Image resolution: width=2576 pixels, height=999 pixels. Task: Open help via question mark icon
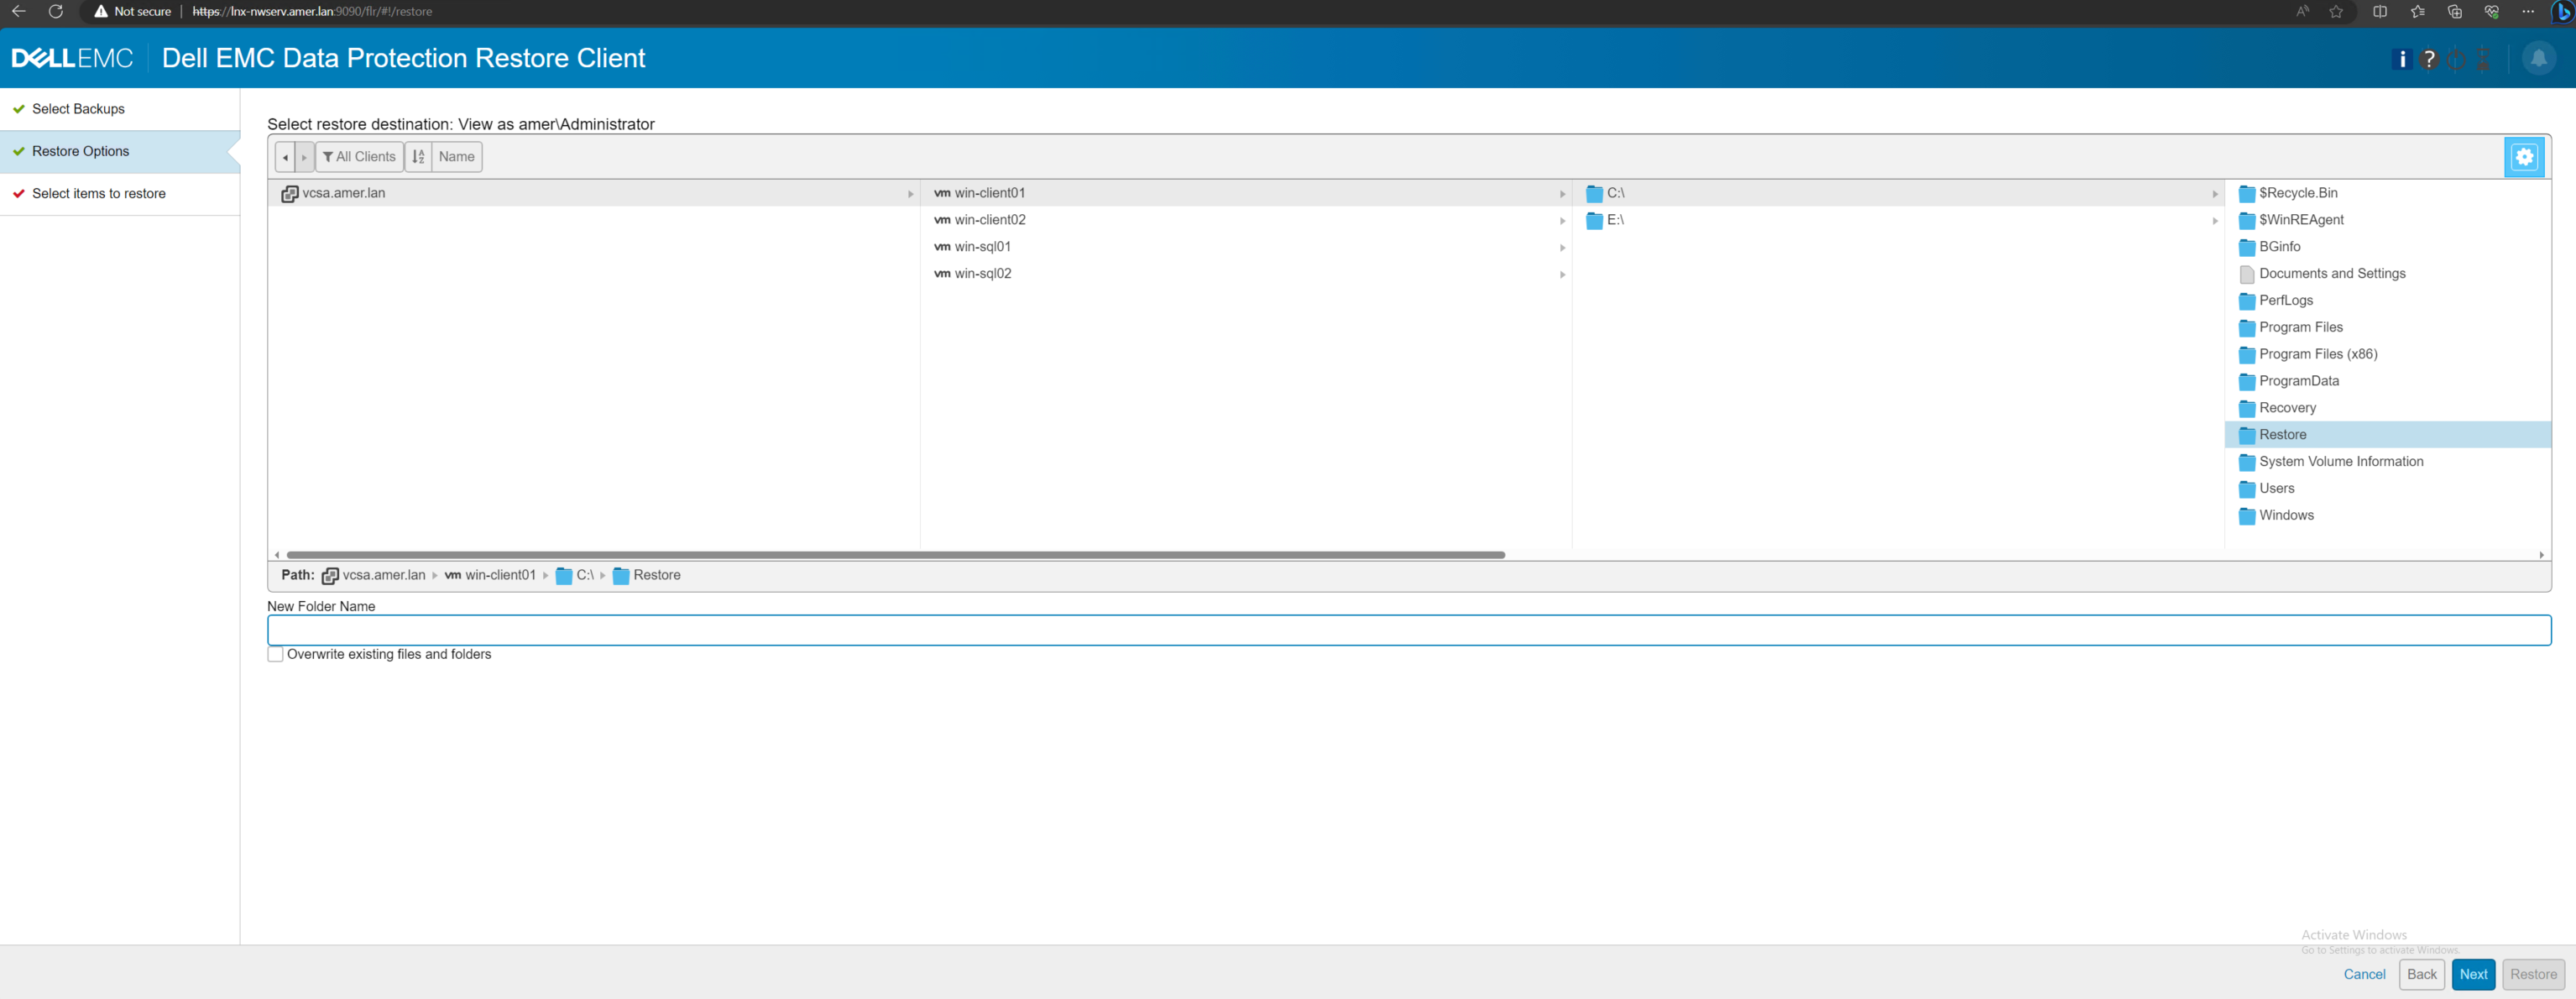pyautogui.click(x=2428, y=59)
